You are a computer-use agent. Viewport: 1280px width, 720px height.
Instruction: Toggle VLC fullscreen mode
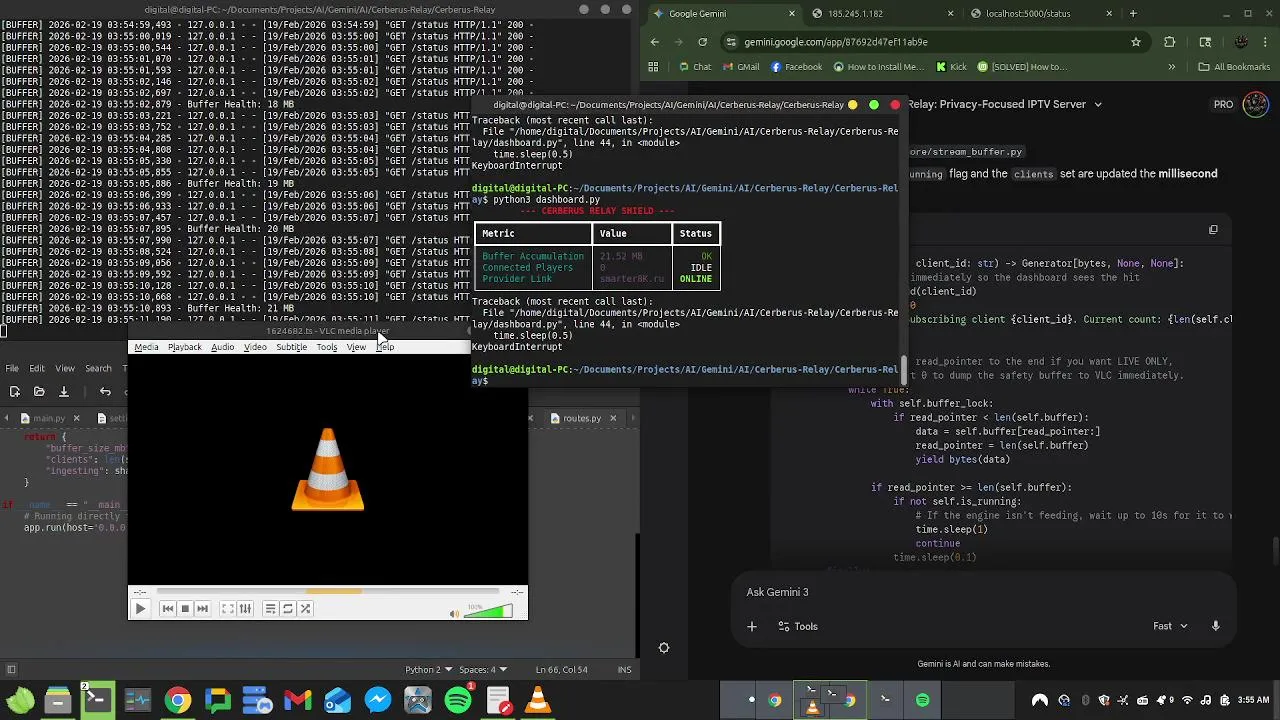click(228, 608)
